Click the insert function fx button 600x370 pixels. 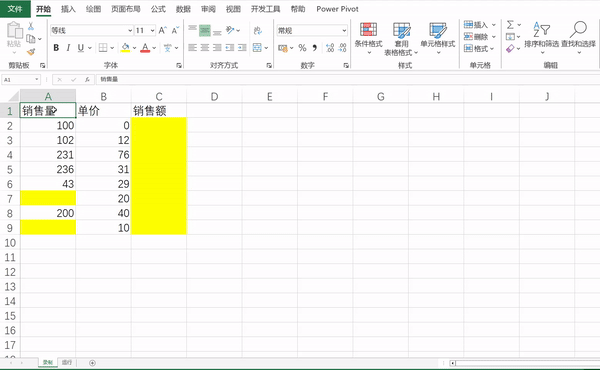[x=87, y=80]
